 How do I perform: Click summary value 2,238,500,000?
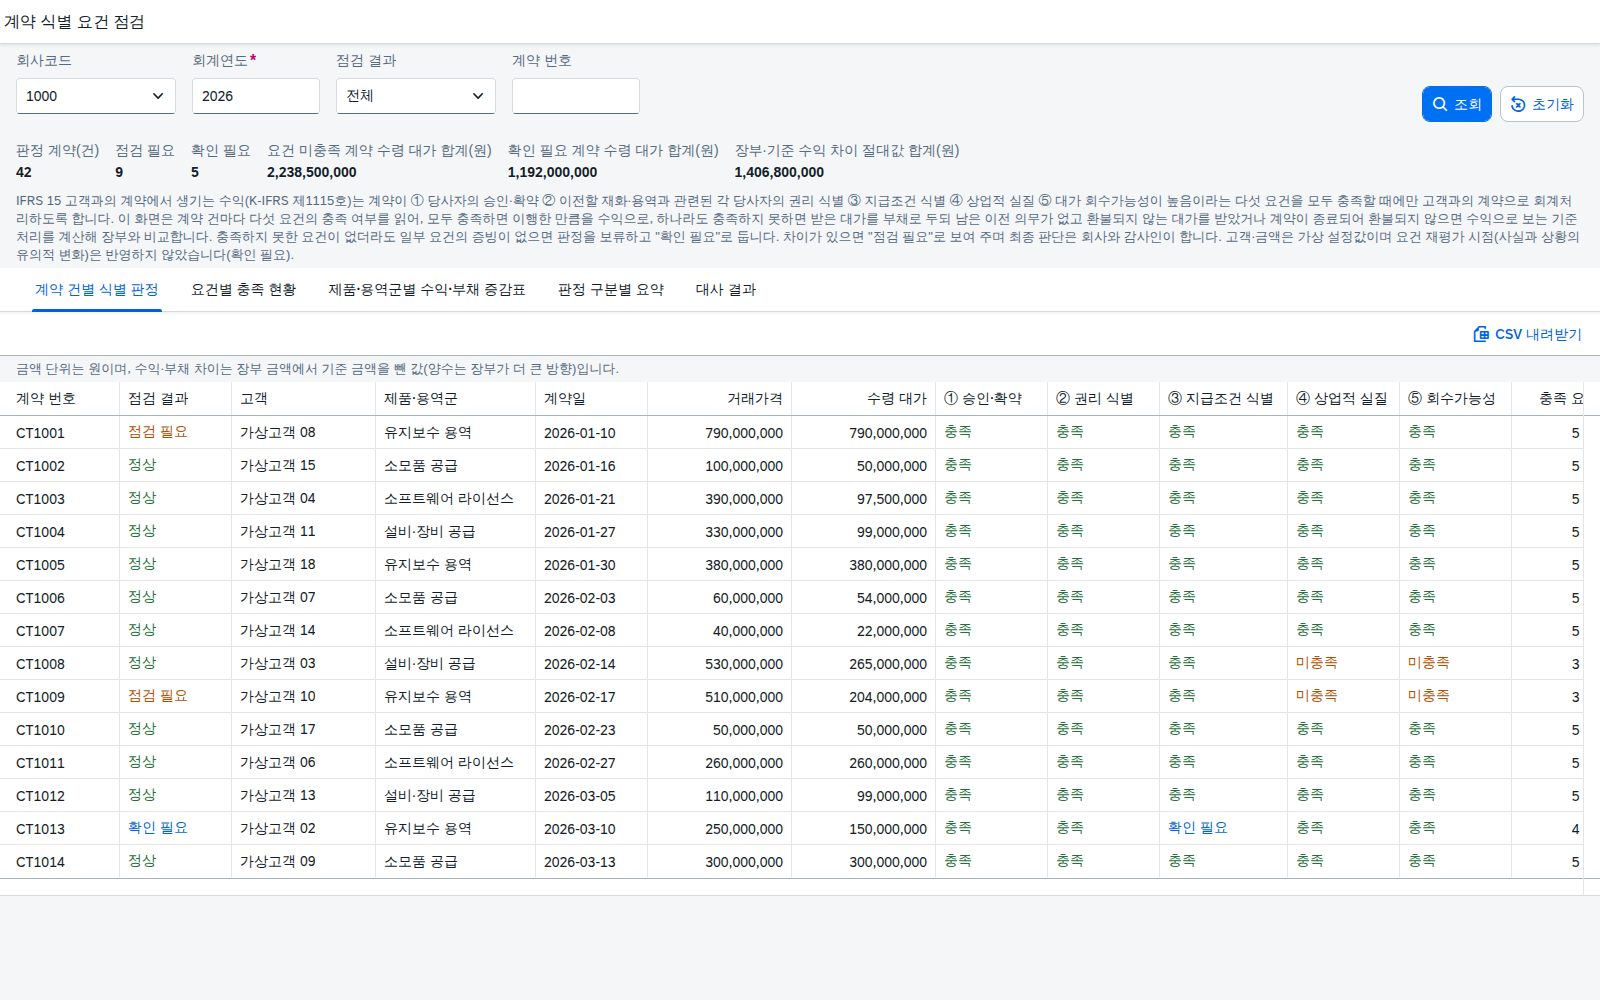[x=312, y=172]
